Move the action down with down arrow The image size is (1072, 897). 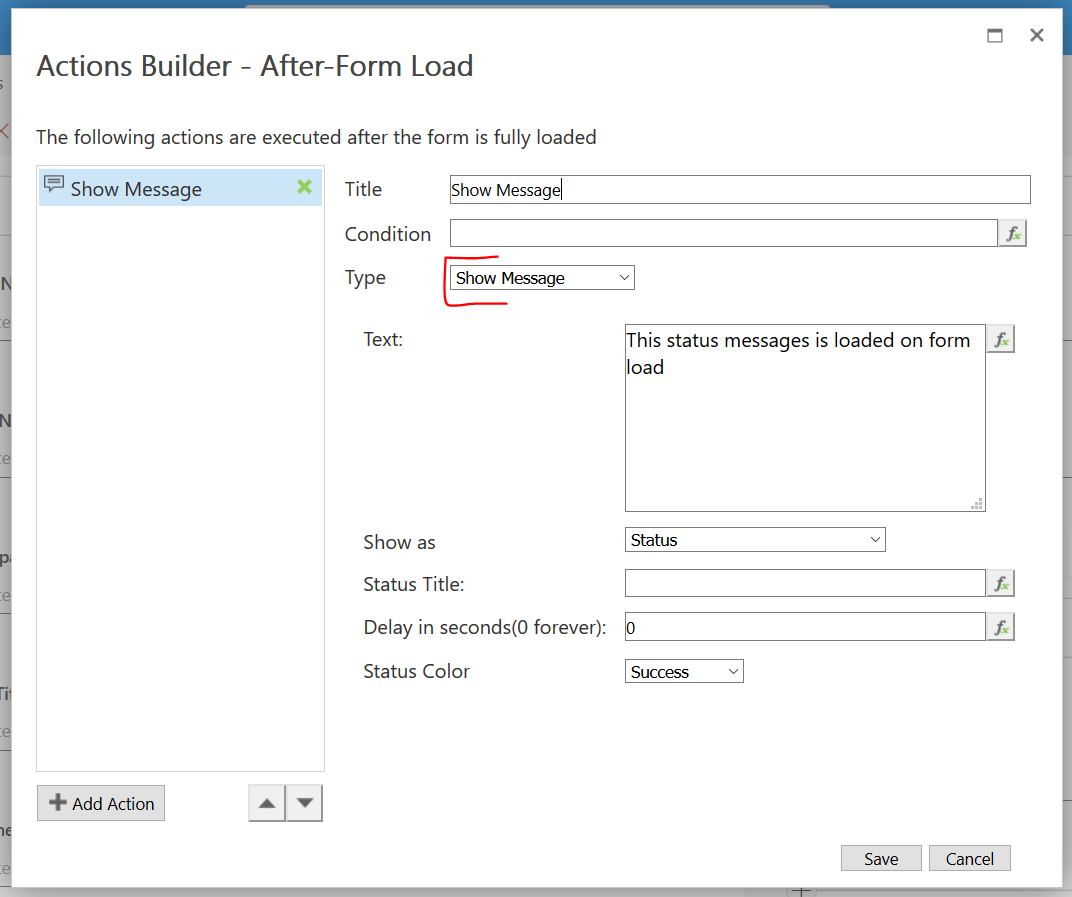(x=304, y=803)
